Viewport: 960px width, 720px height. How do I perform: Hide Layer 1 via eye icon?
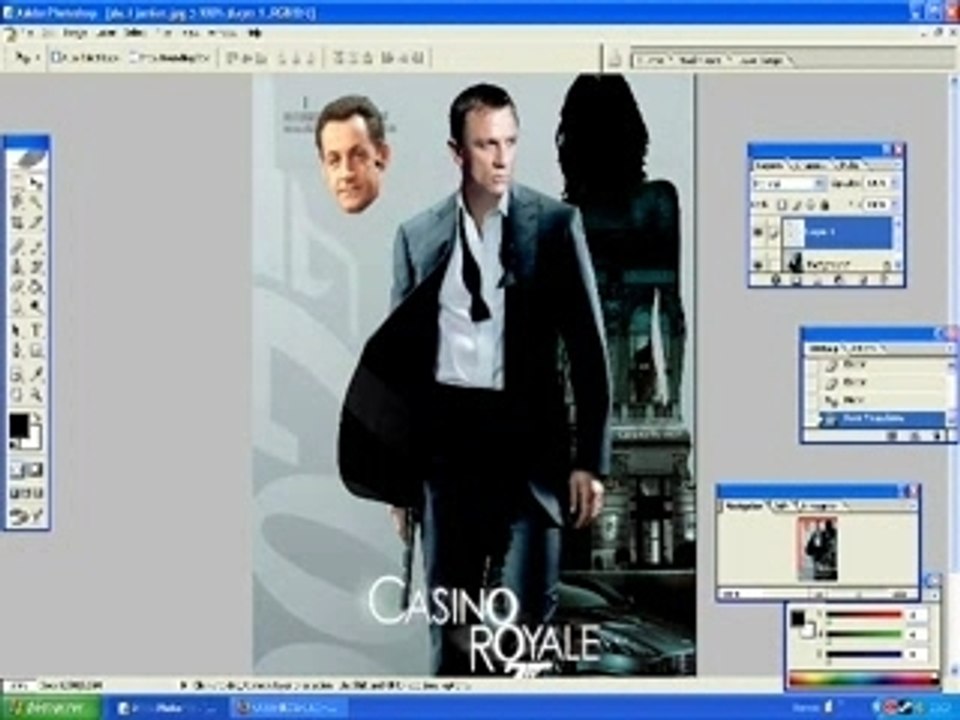point(759,232)
